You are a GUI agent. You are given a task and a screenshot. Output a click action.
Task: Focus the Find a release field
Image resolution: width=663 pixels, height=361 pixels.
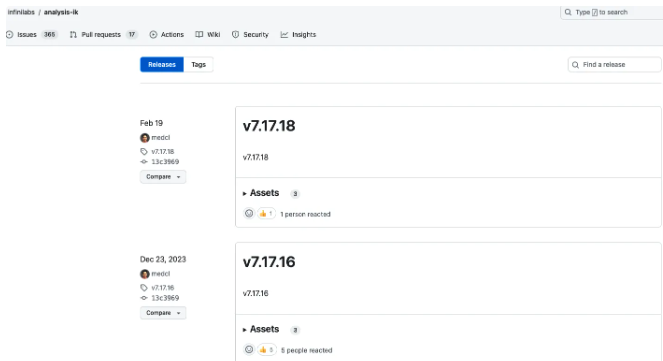(x=615, y=65)
